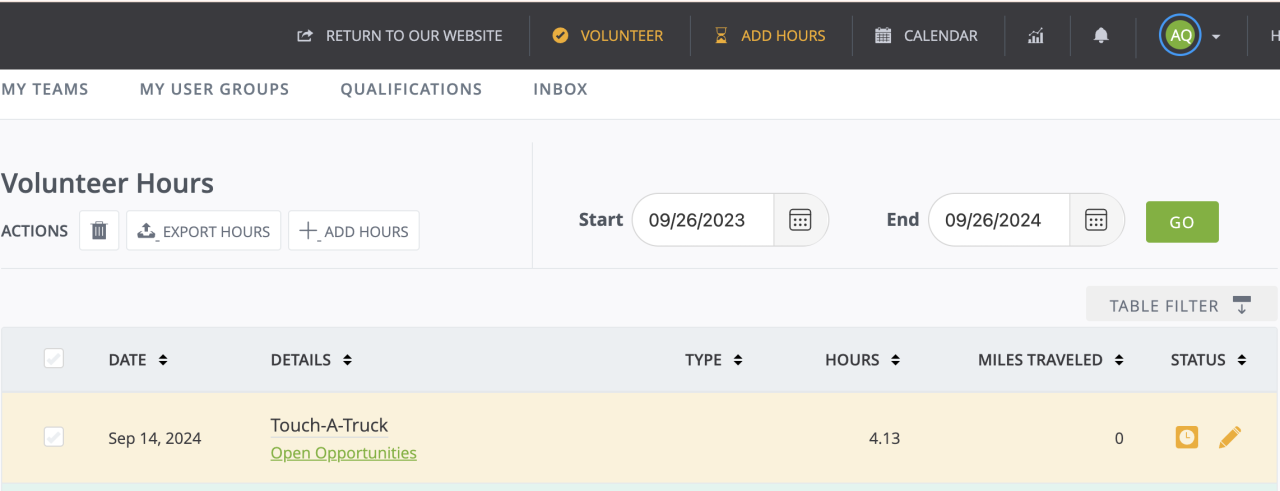Click the trash delete hours icon
The width and height of the screenshot is (1280, 491).
click(99, 231)
